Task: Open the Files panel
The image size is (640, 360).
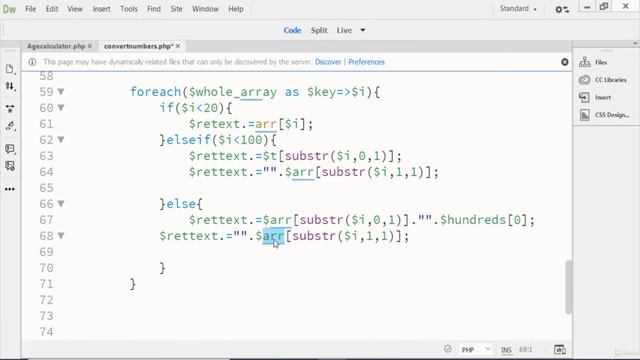Action: point(593,62)
